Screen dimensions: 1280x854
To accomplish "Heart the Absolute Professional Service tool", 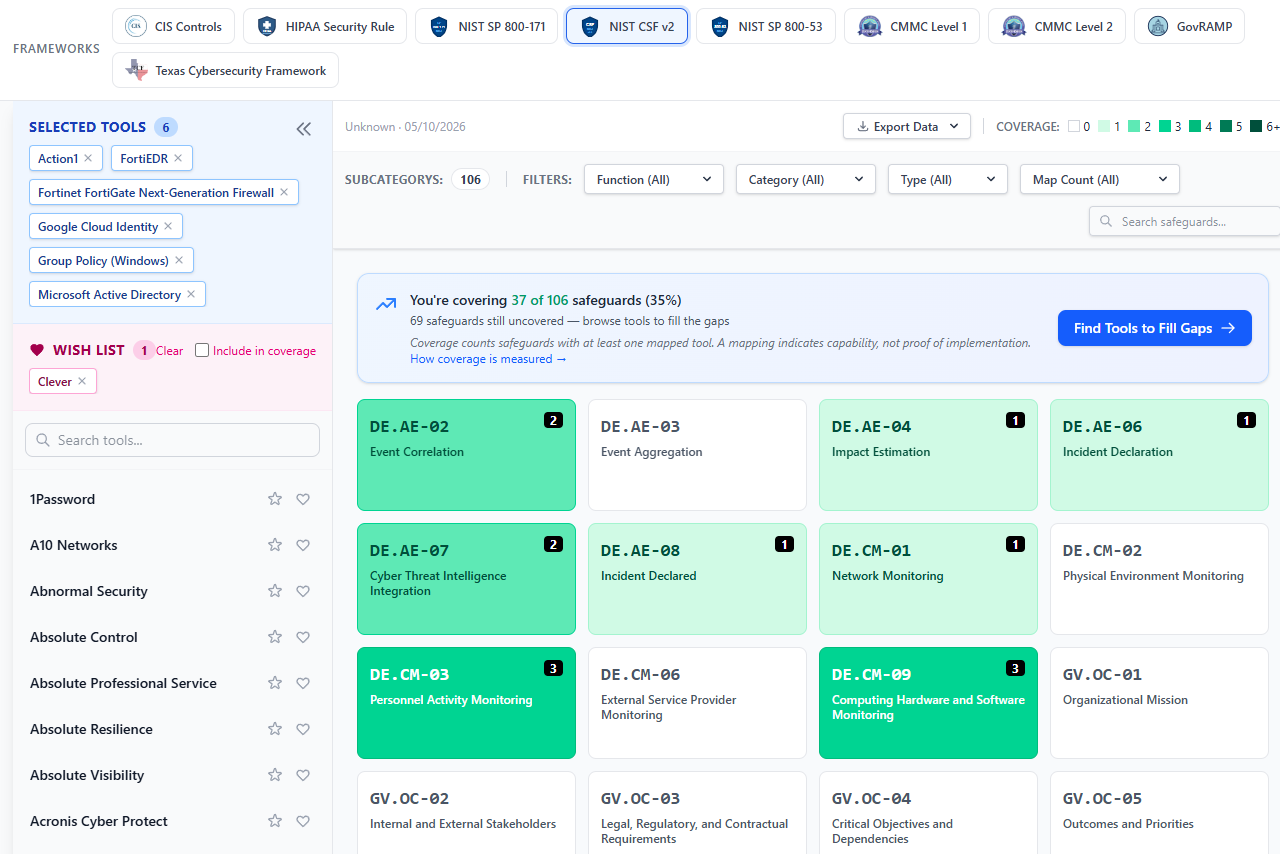I will [x=303, y=683].
